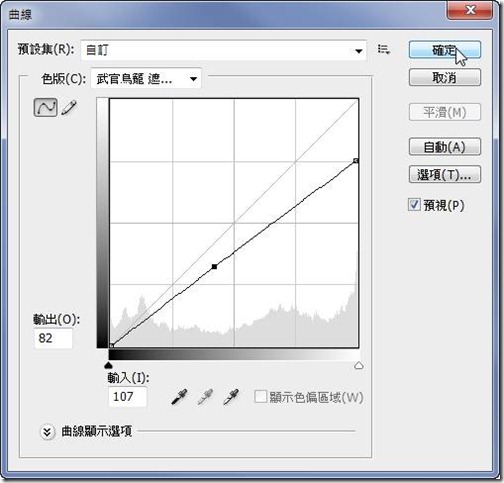Click the 自動(A) button
Viewport: 504px width, 483px height.
pyautogui.click(x=445, y=147)
